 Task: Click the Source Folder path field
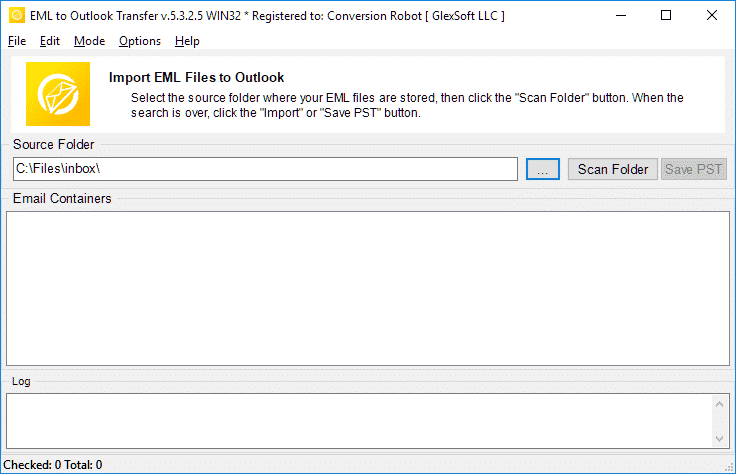(x=265, y=169)
